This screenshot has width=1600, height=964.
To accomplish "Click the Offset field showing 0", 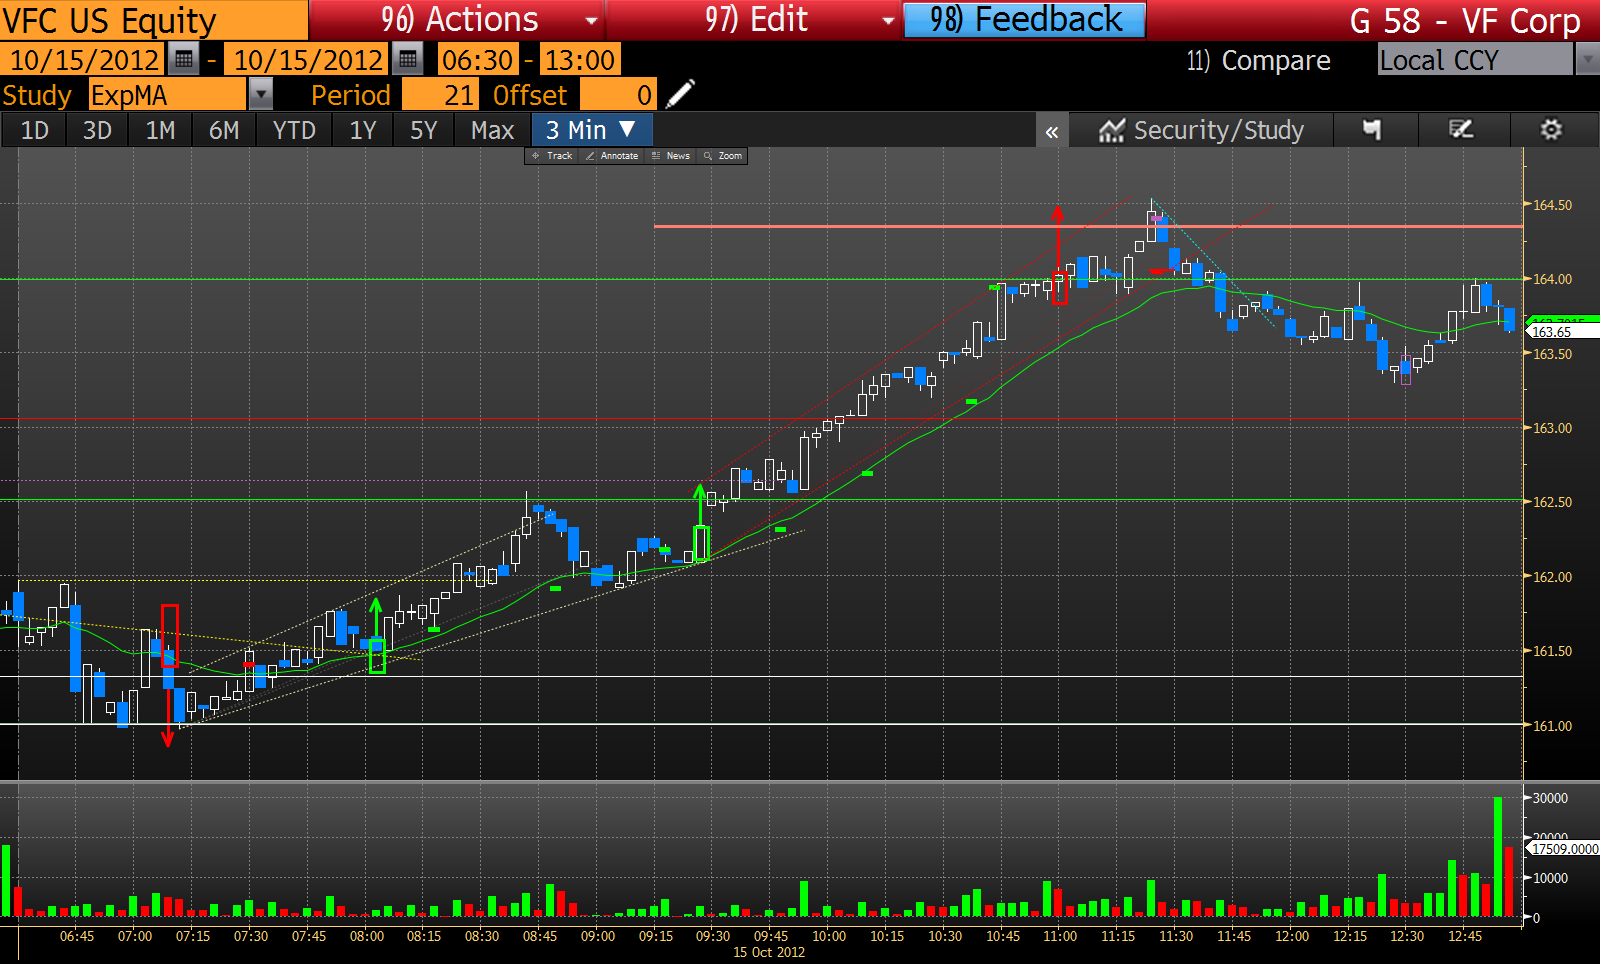I will tap(618, 95).
